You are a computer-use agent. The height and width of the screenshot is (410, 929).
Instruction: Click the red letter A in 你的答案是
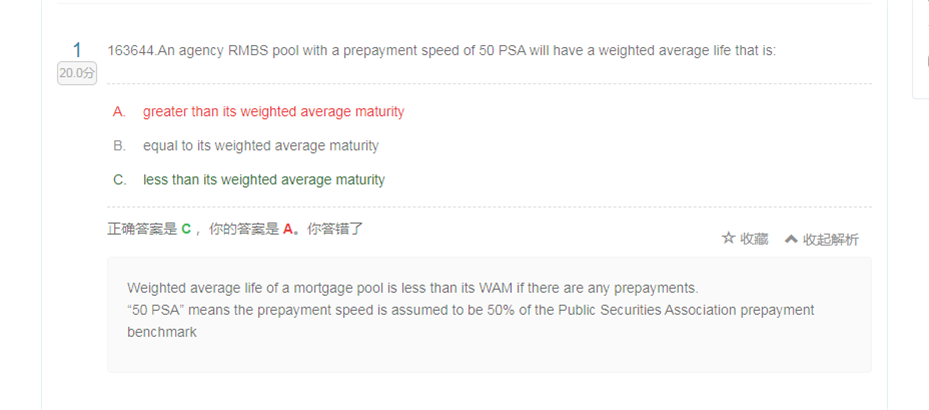click(288, 229)
